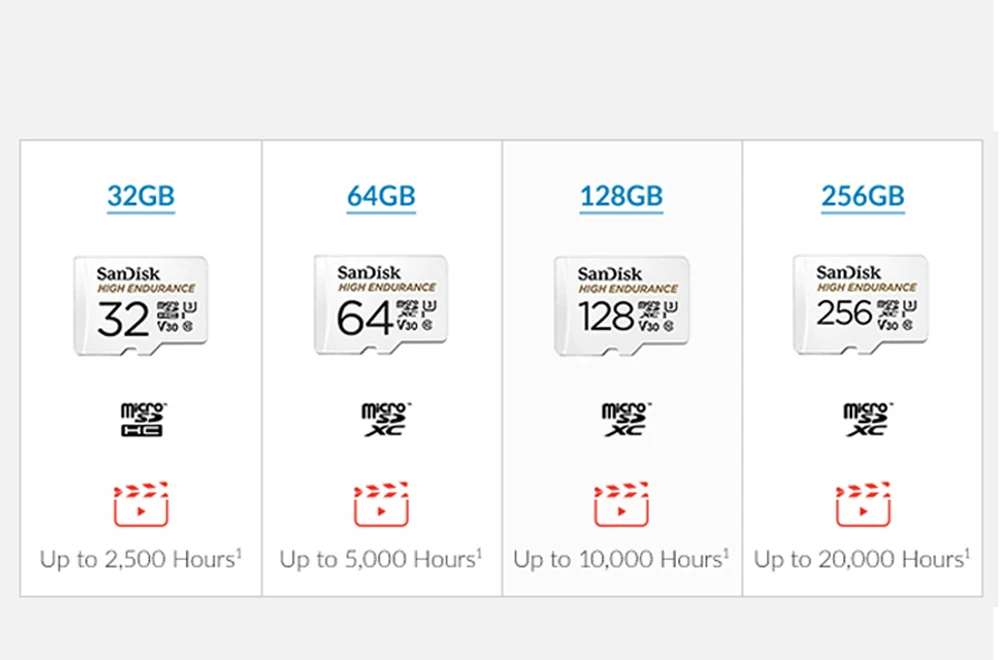This screenshot has width=1000, height=660.
Task: Open the 64GB capacity link
Action: click(x=381, y=195)
